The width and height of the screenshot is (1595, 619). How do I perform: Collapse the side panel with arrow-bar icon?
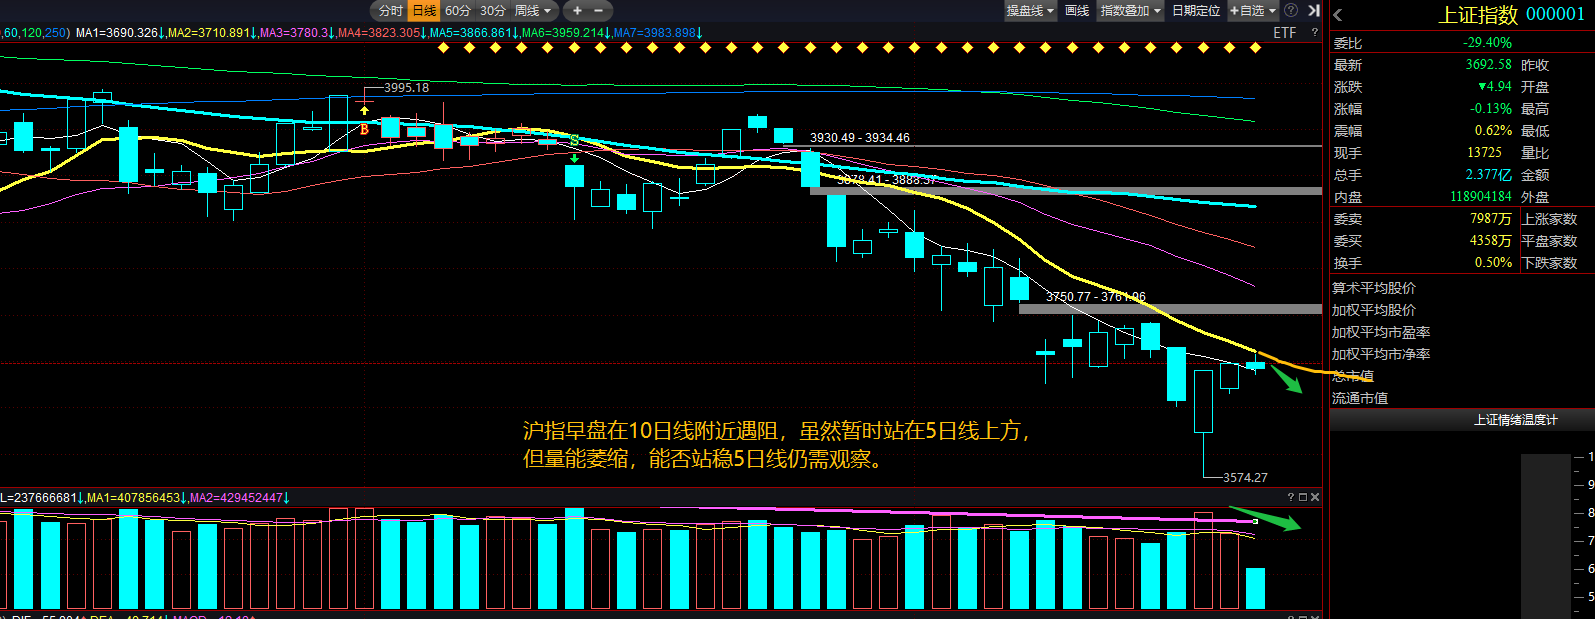1314,11
